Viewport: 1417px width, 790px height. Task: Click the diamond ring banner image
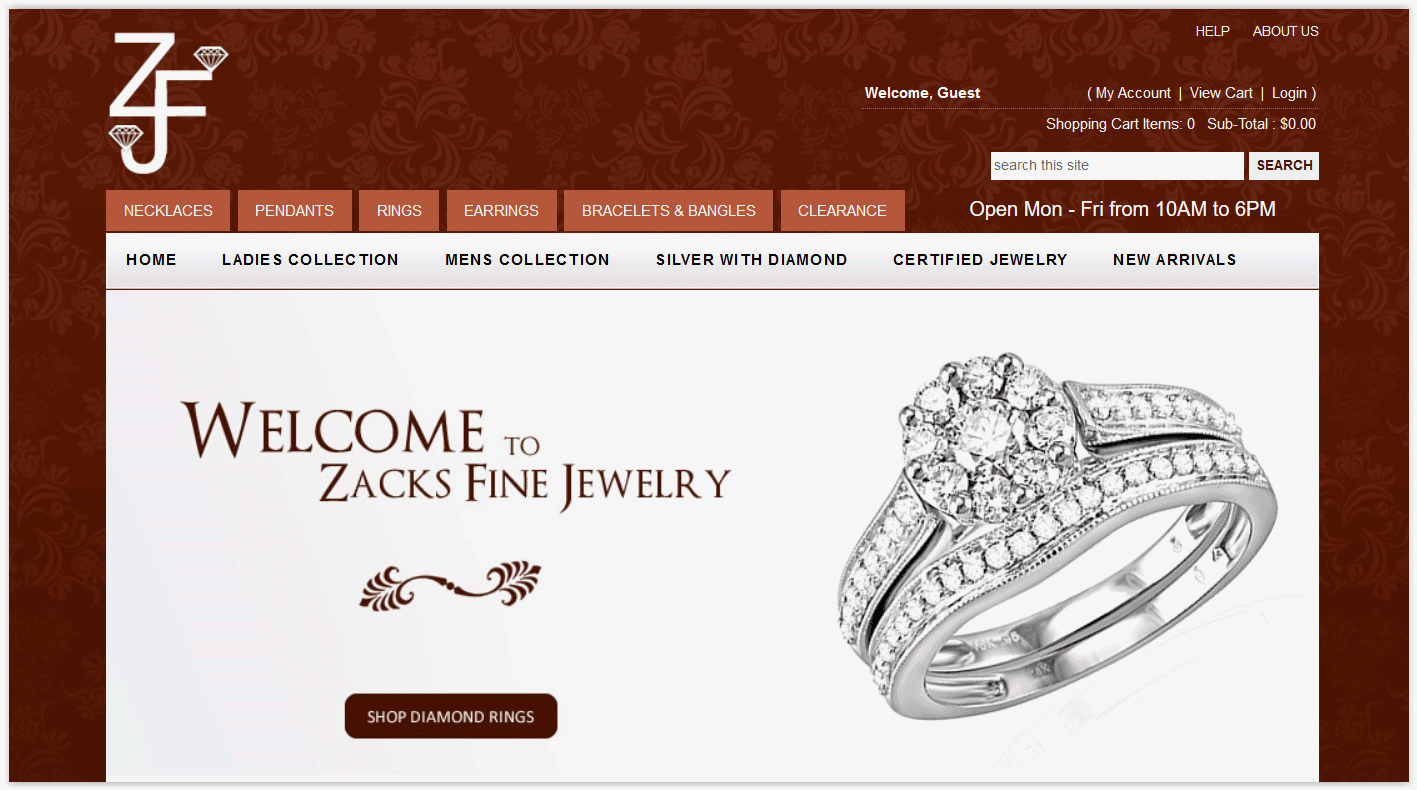pos(1057,535)
